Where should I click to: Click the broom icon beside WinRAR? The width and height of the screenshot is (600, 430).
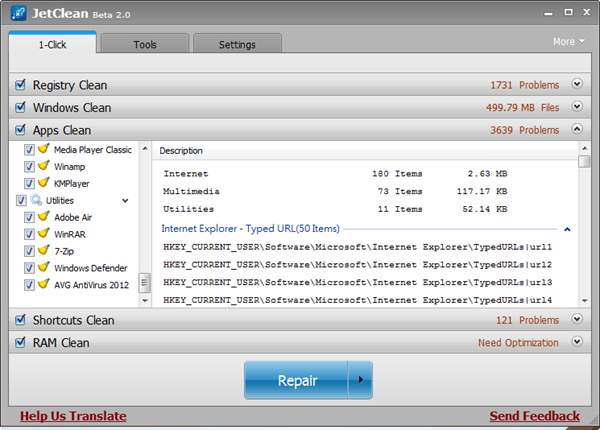click(x=44, y=233)
